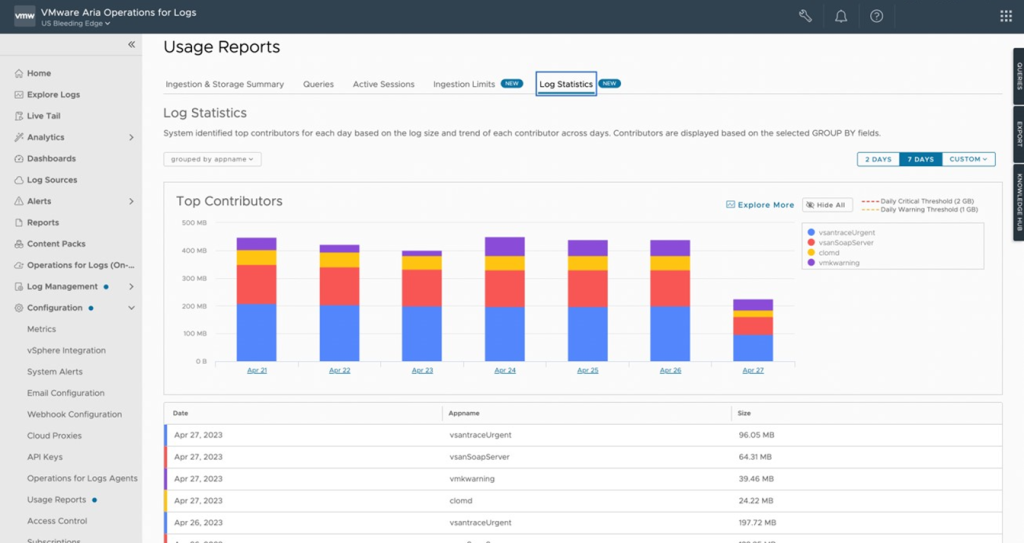Viewport: 1024px width, 543px height.
Task: Click the vsantraceUrgent blue legend swatch
Action: 811,232
